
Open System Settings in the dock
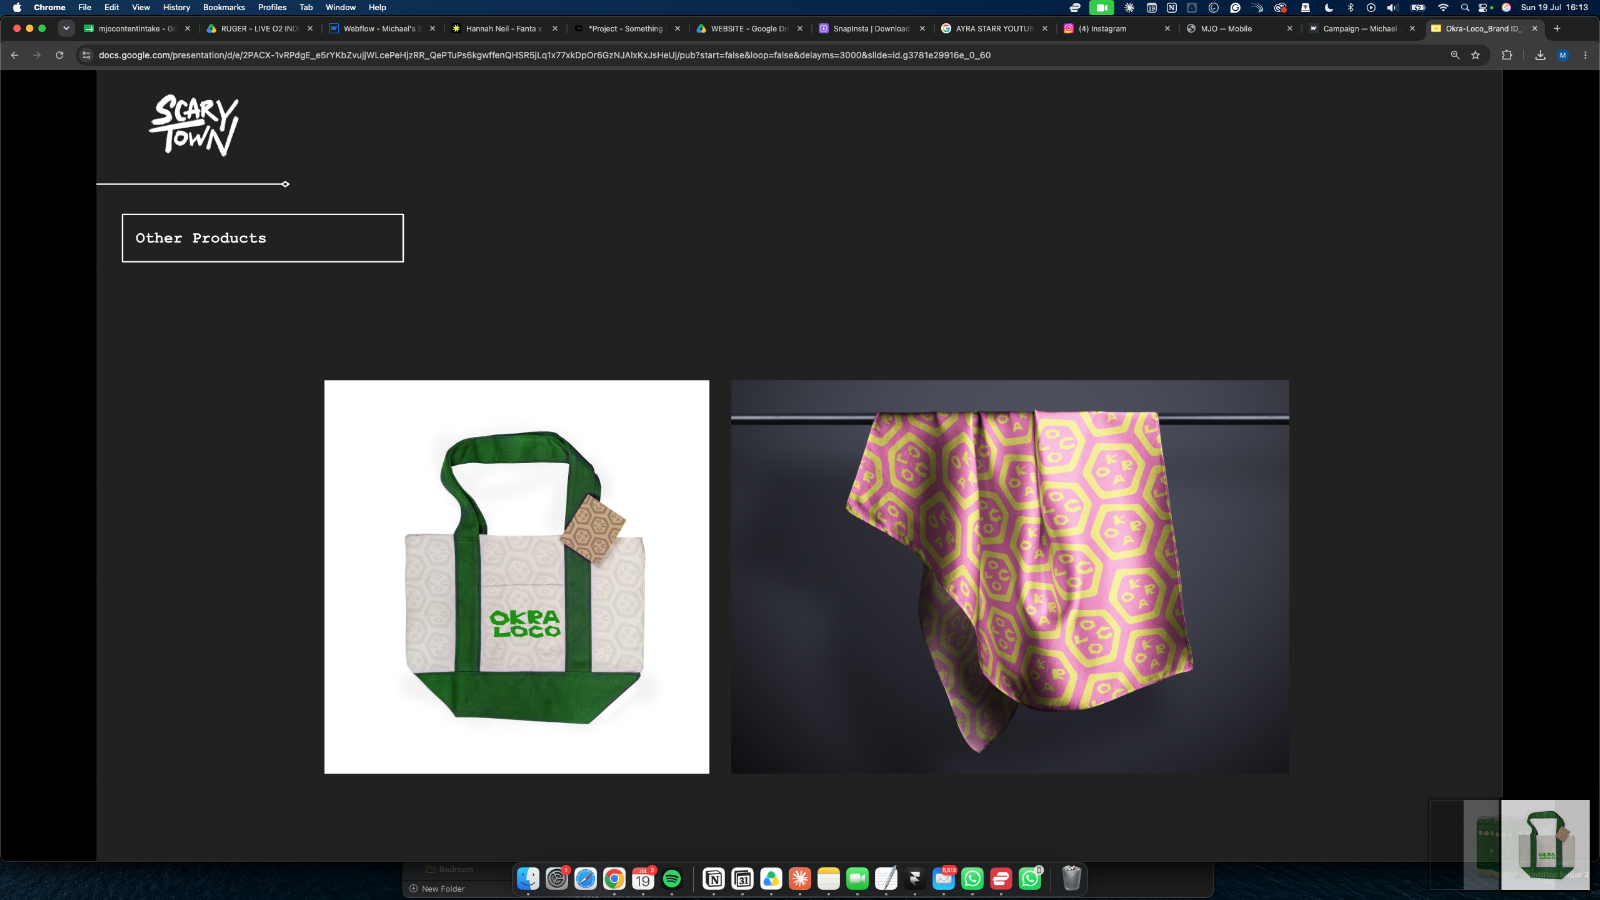pos(557,878)
